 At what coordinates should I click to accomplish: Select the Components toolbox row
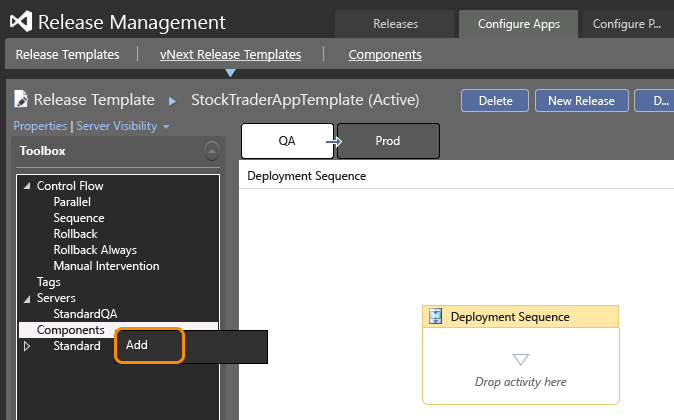pyautogui.click(x=118, y=330)
